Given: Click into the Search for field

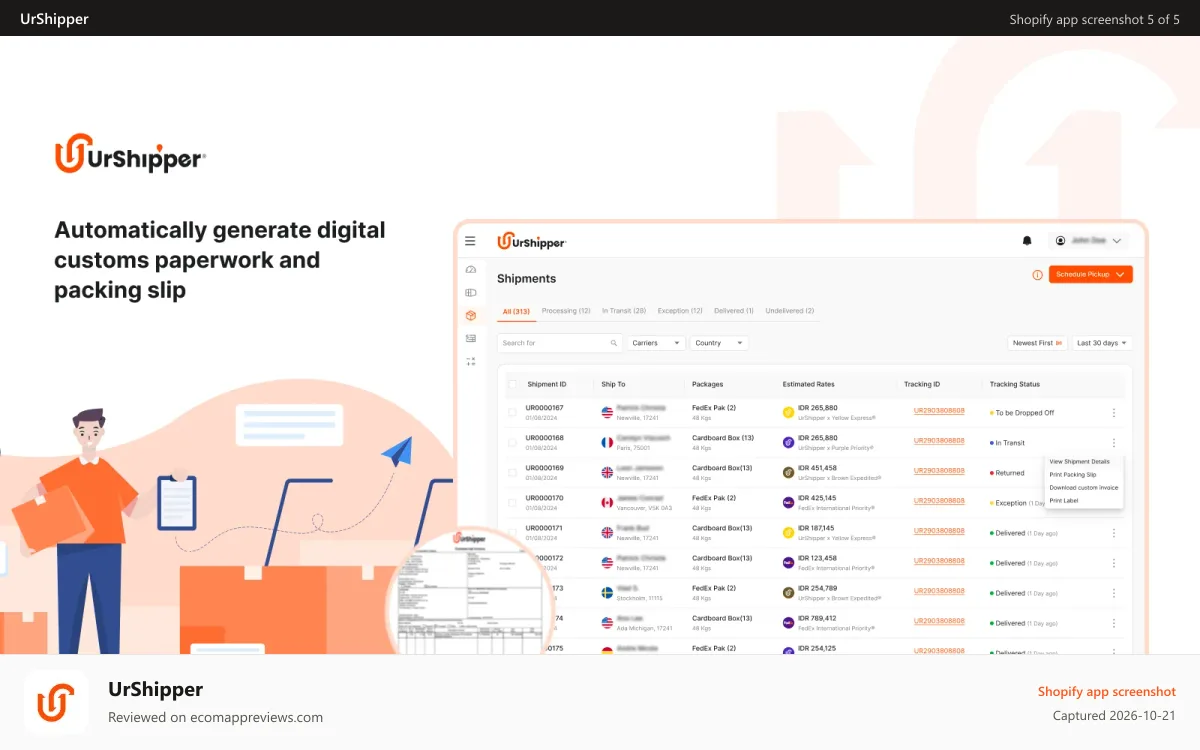Looking at the screenshot, I should [x=560, y=343].
